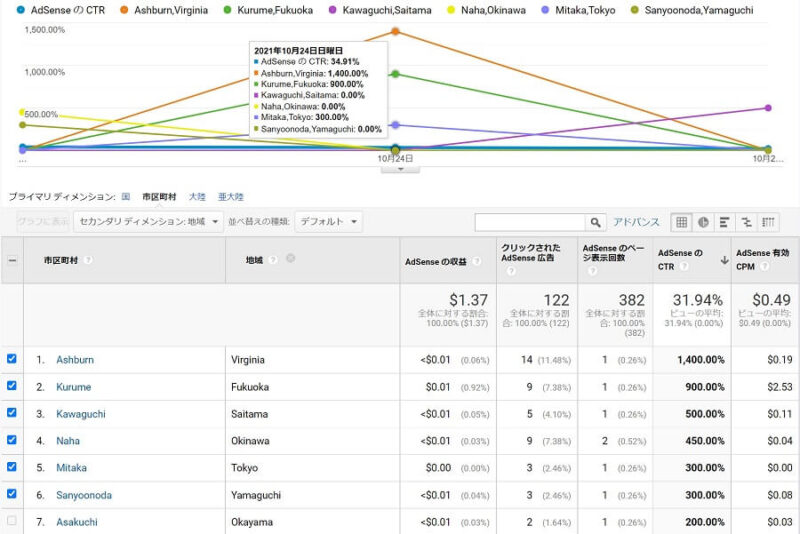Switch to the data table view icon
Viewport: 800px width, 534px height.
(x=681, y=222)
